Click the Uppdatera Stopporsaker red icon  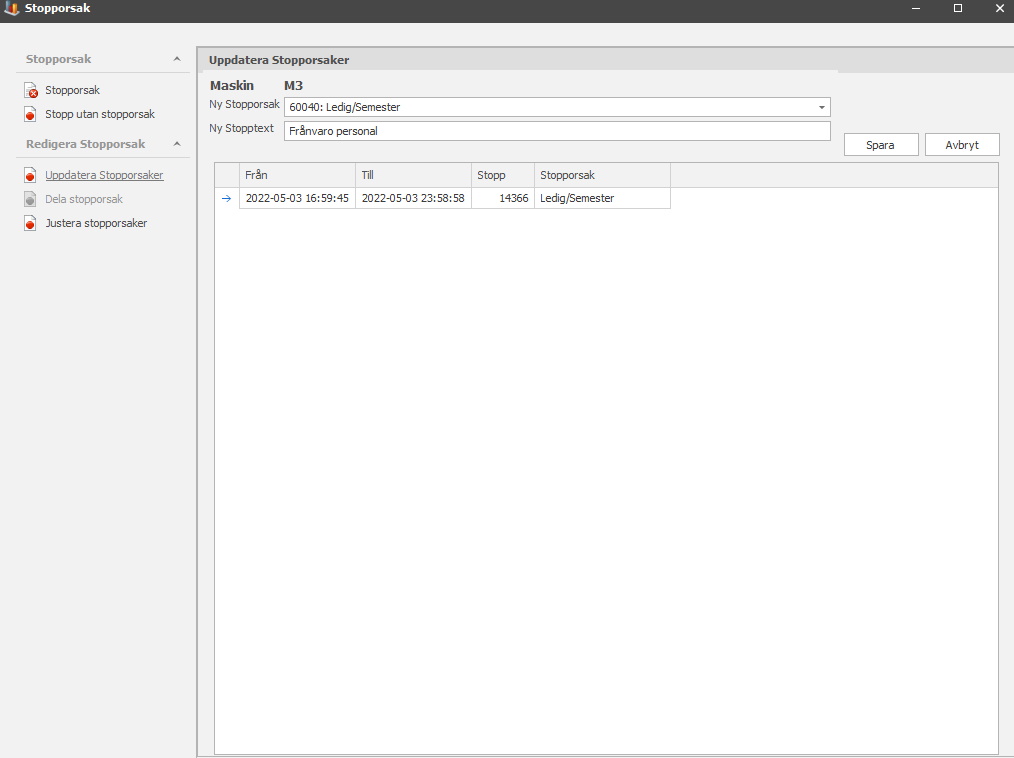[x=30, y=175]
